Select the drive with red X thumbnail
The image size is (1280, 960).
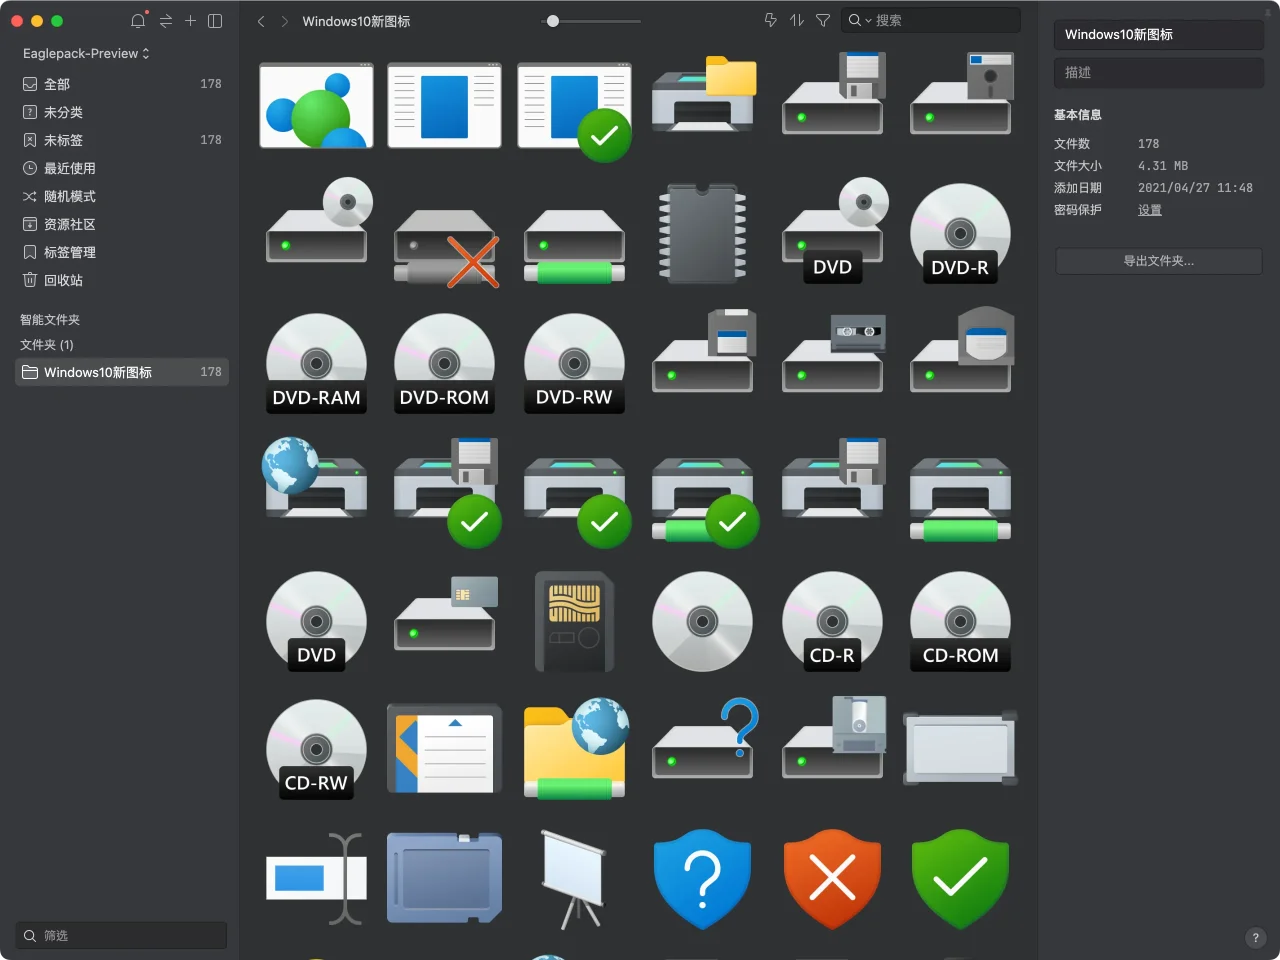pos(445,248)
